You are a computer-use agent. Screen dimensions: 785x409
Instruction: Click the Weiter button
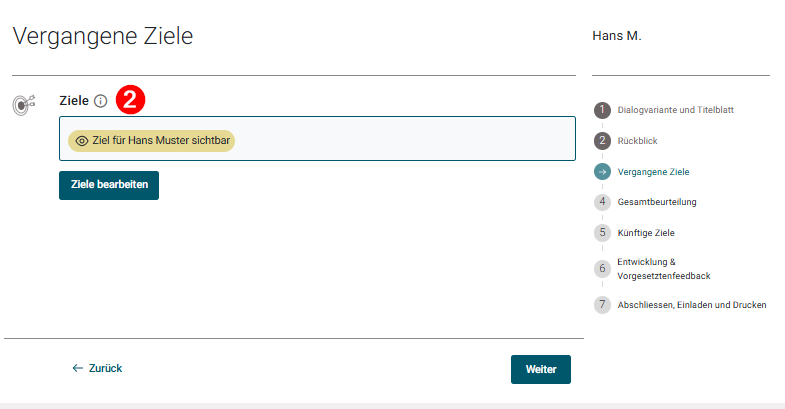pos(540,369)
